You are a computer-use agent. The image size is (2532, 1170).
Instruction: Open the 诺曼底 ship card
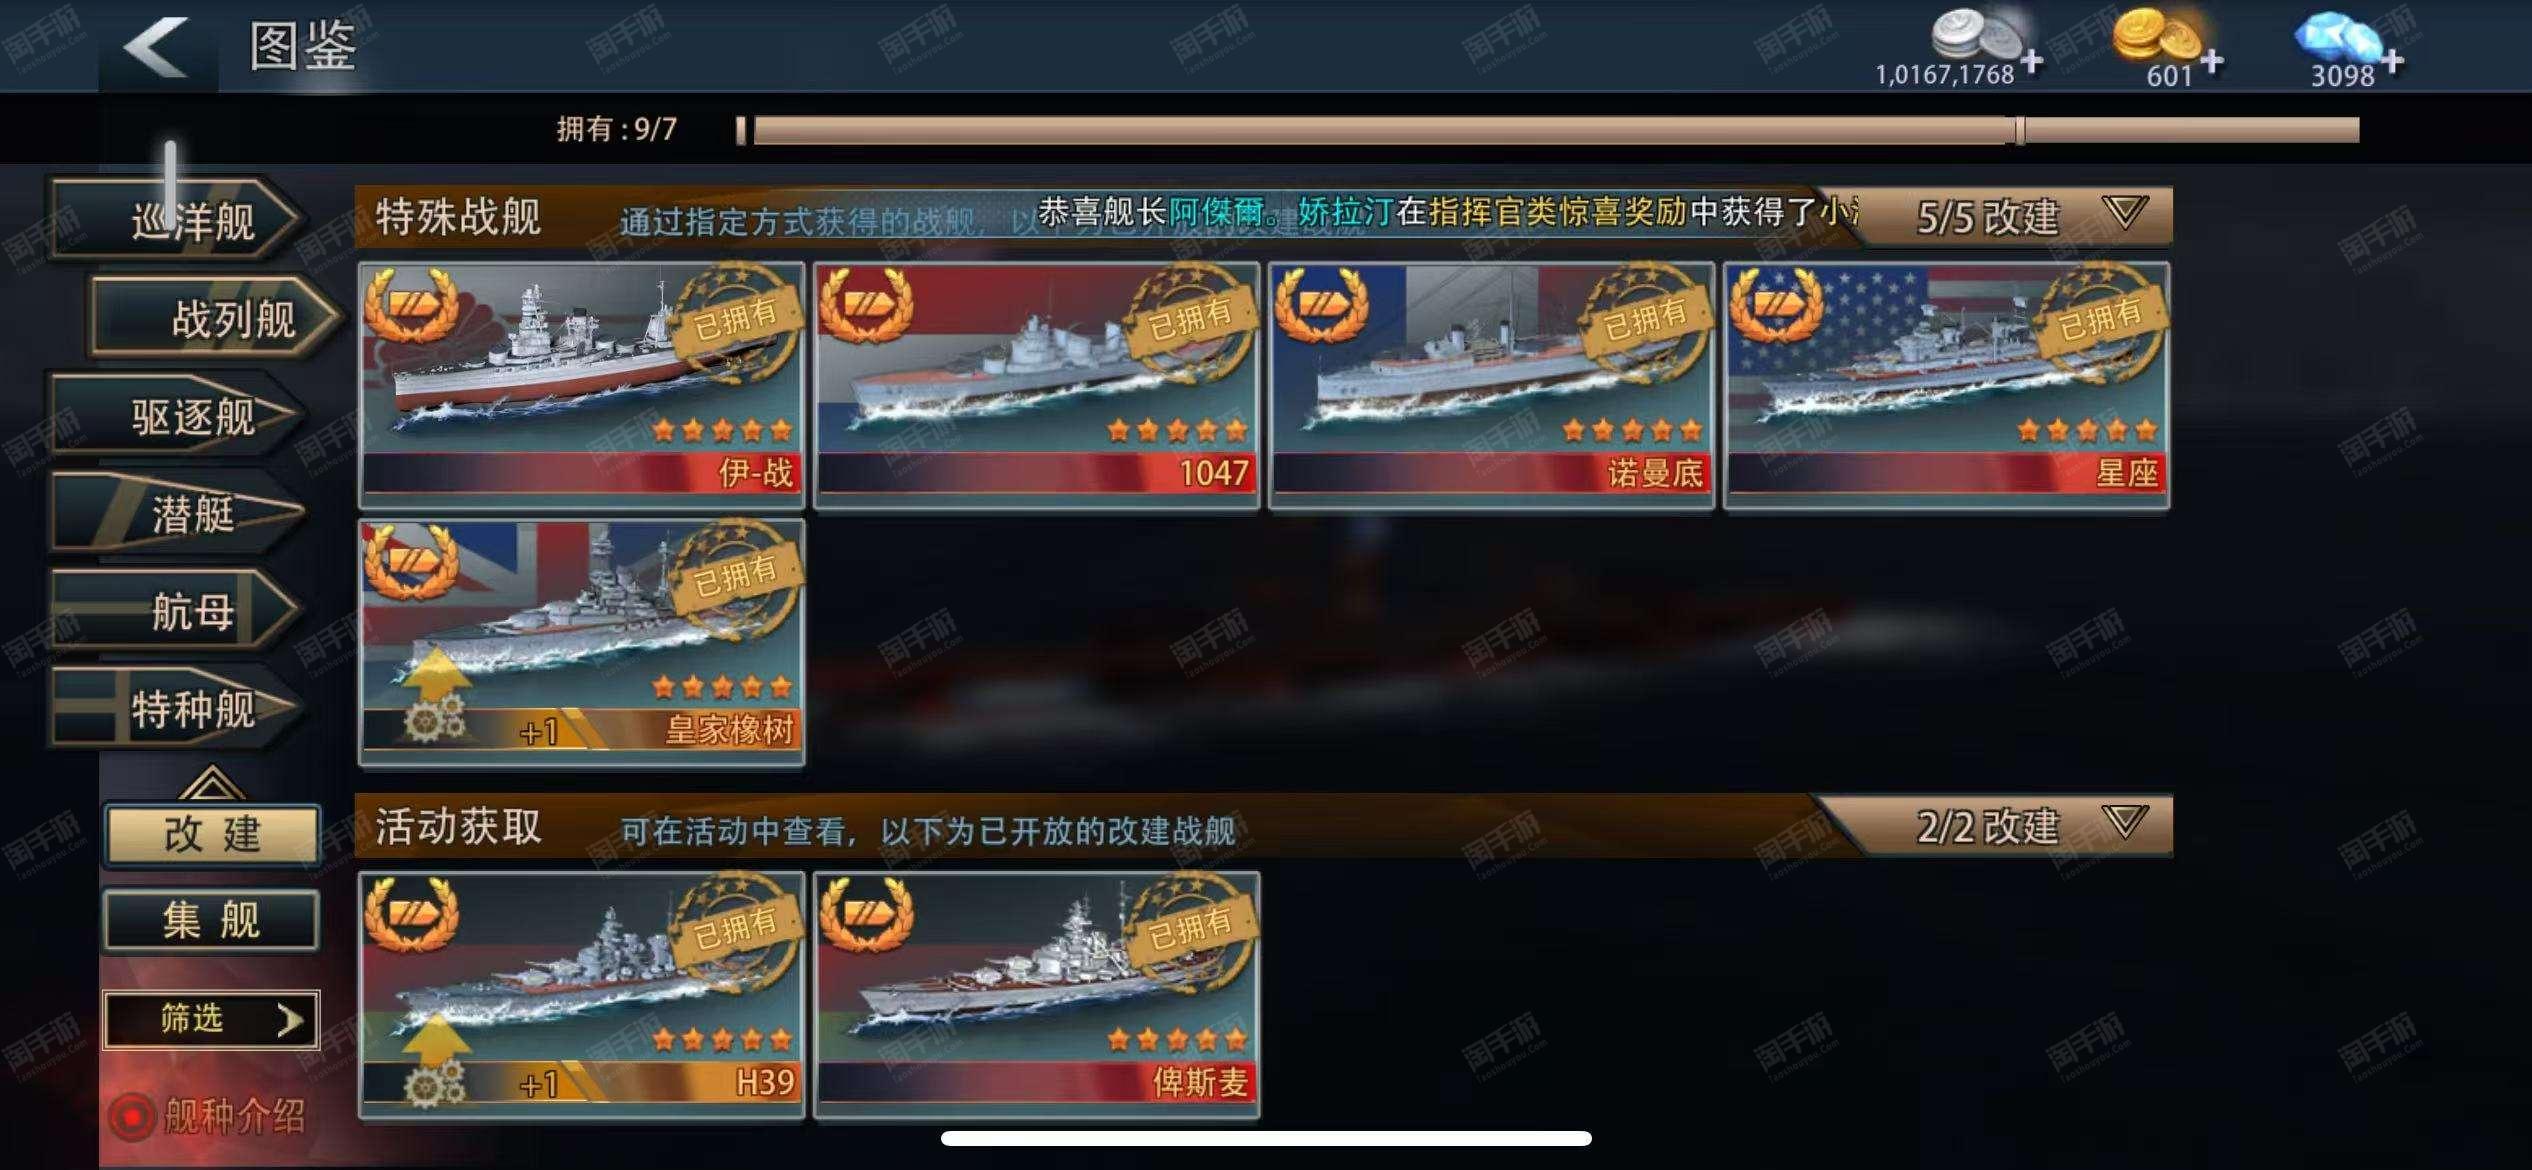point(1491,385)
